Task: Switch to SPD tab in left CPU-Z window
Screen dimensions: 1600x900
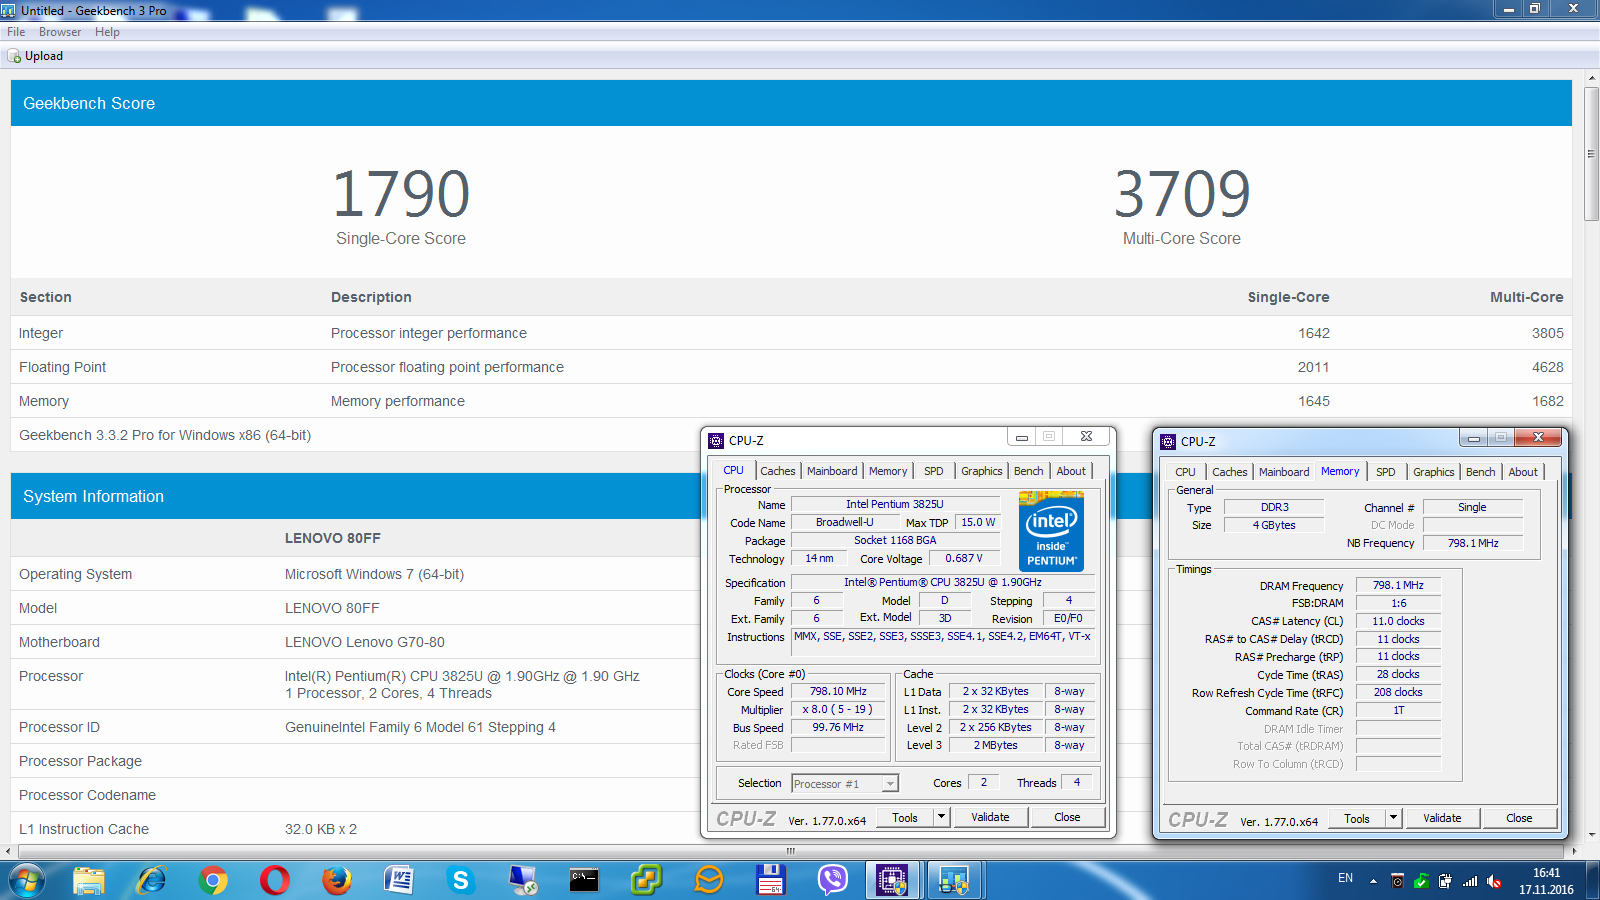Action: click(934, 471)
